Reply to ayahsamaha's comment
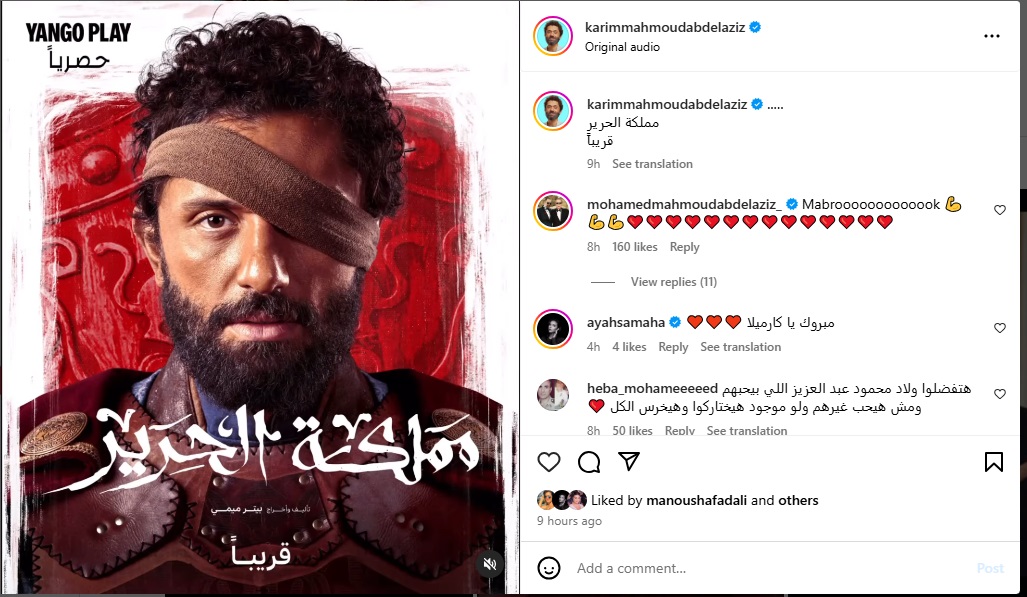1027x597 pixels. click(673, 347)
